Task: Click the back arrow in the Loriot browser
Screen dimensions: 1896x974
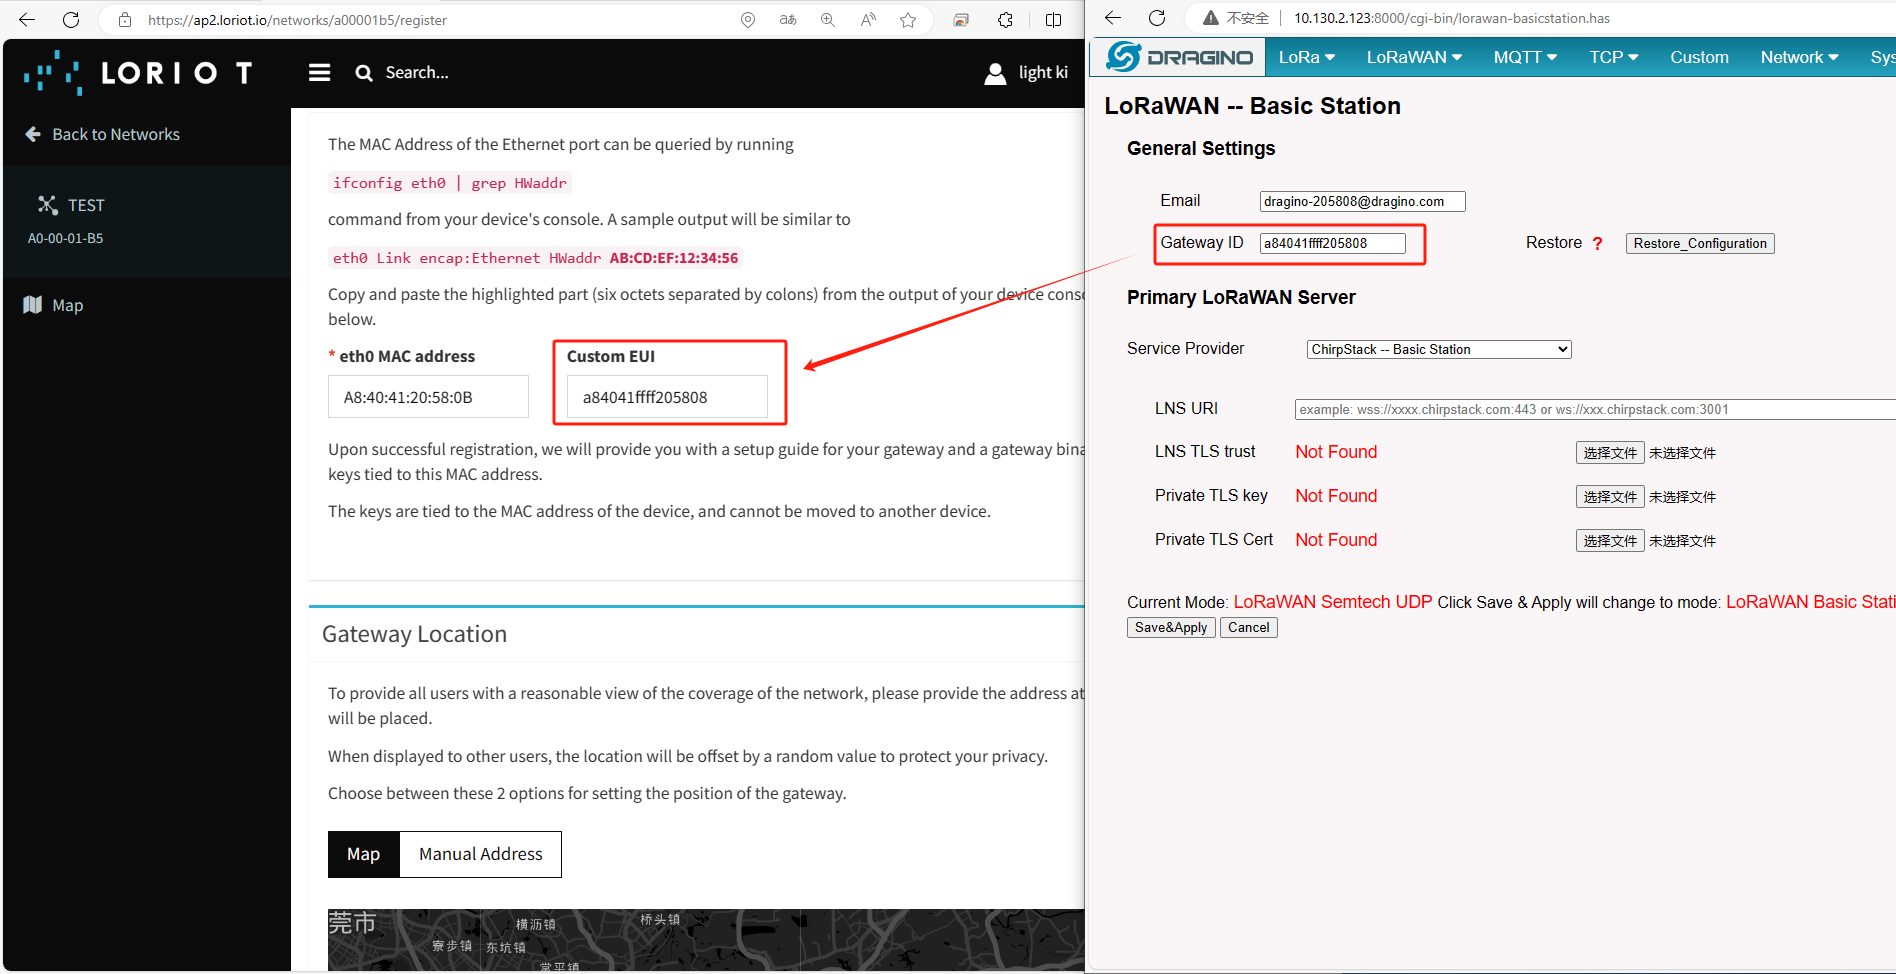Action: click(x=27, y=20)
